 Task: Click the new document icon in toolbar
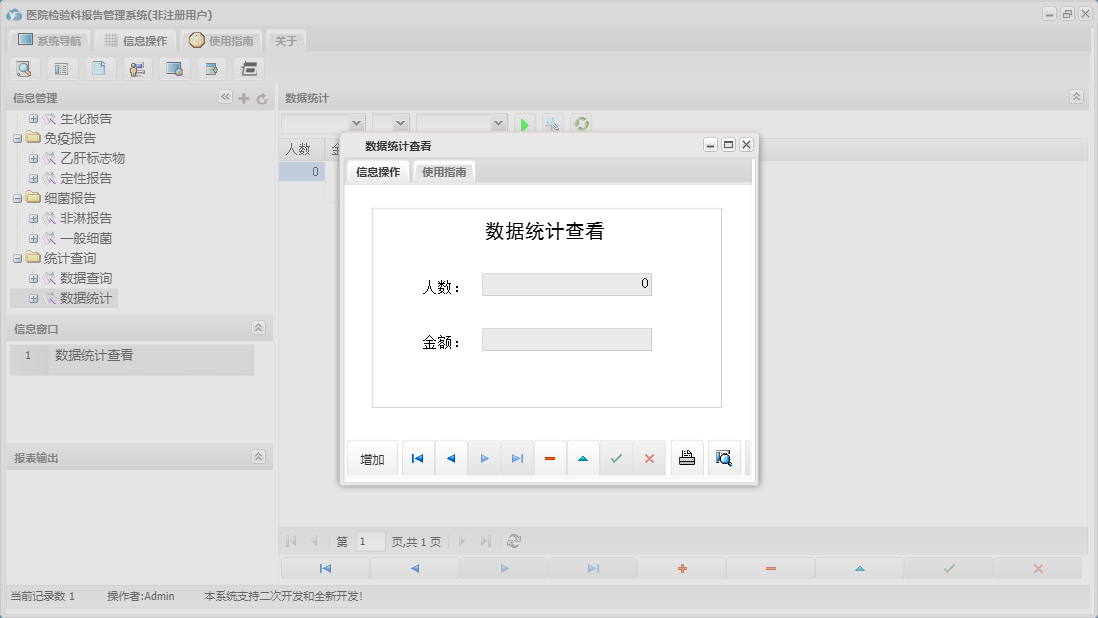99,68
